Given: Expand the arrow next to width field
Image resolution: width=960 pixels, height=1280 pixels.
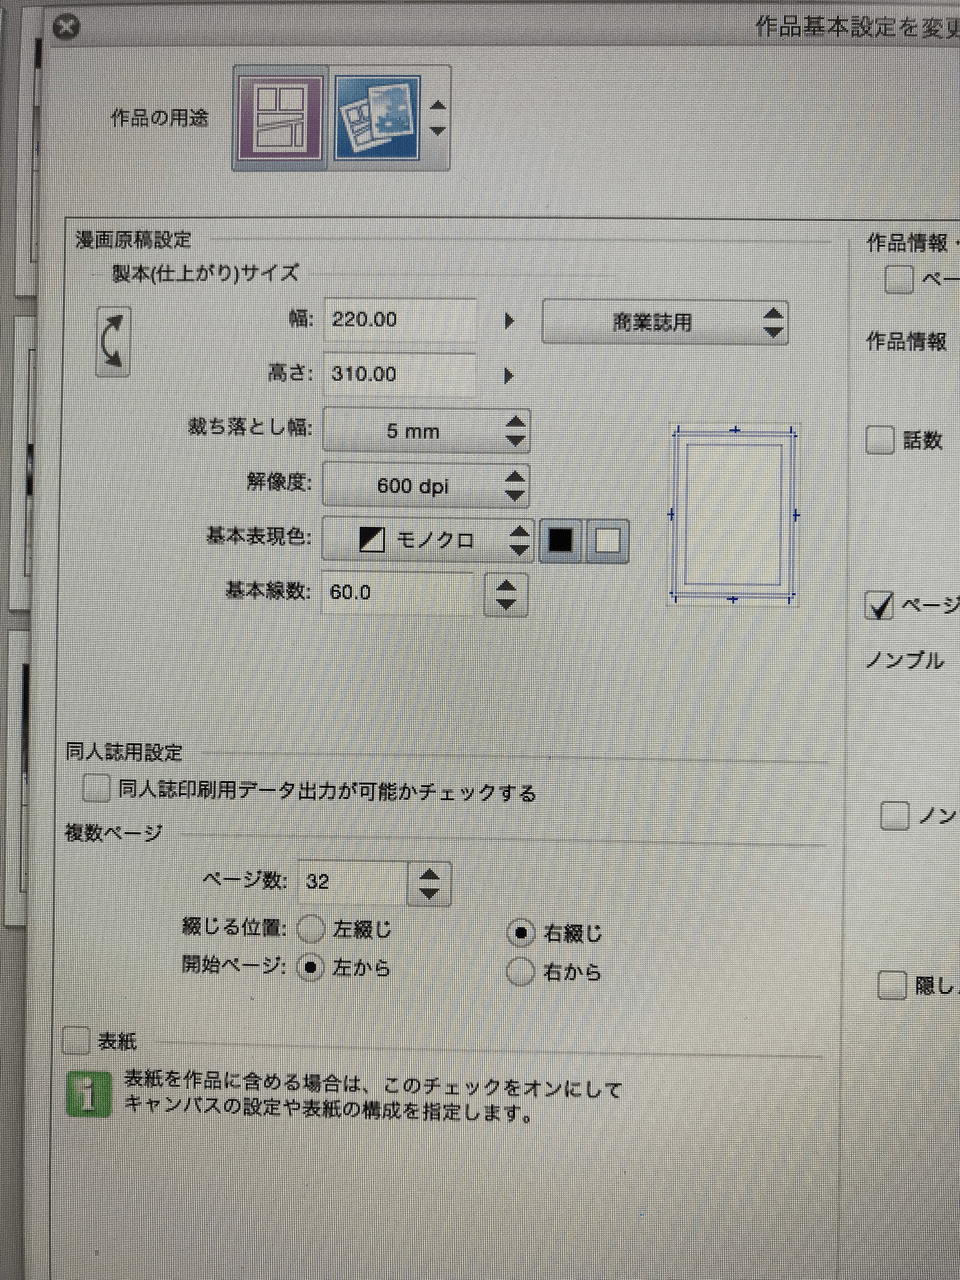Looking at the screenshot, I should coord(509,321).
